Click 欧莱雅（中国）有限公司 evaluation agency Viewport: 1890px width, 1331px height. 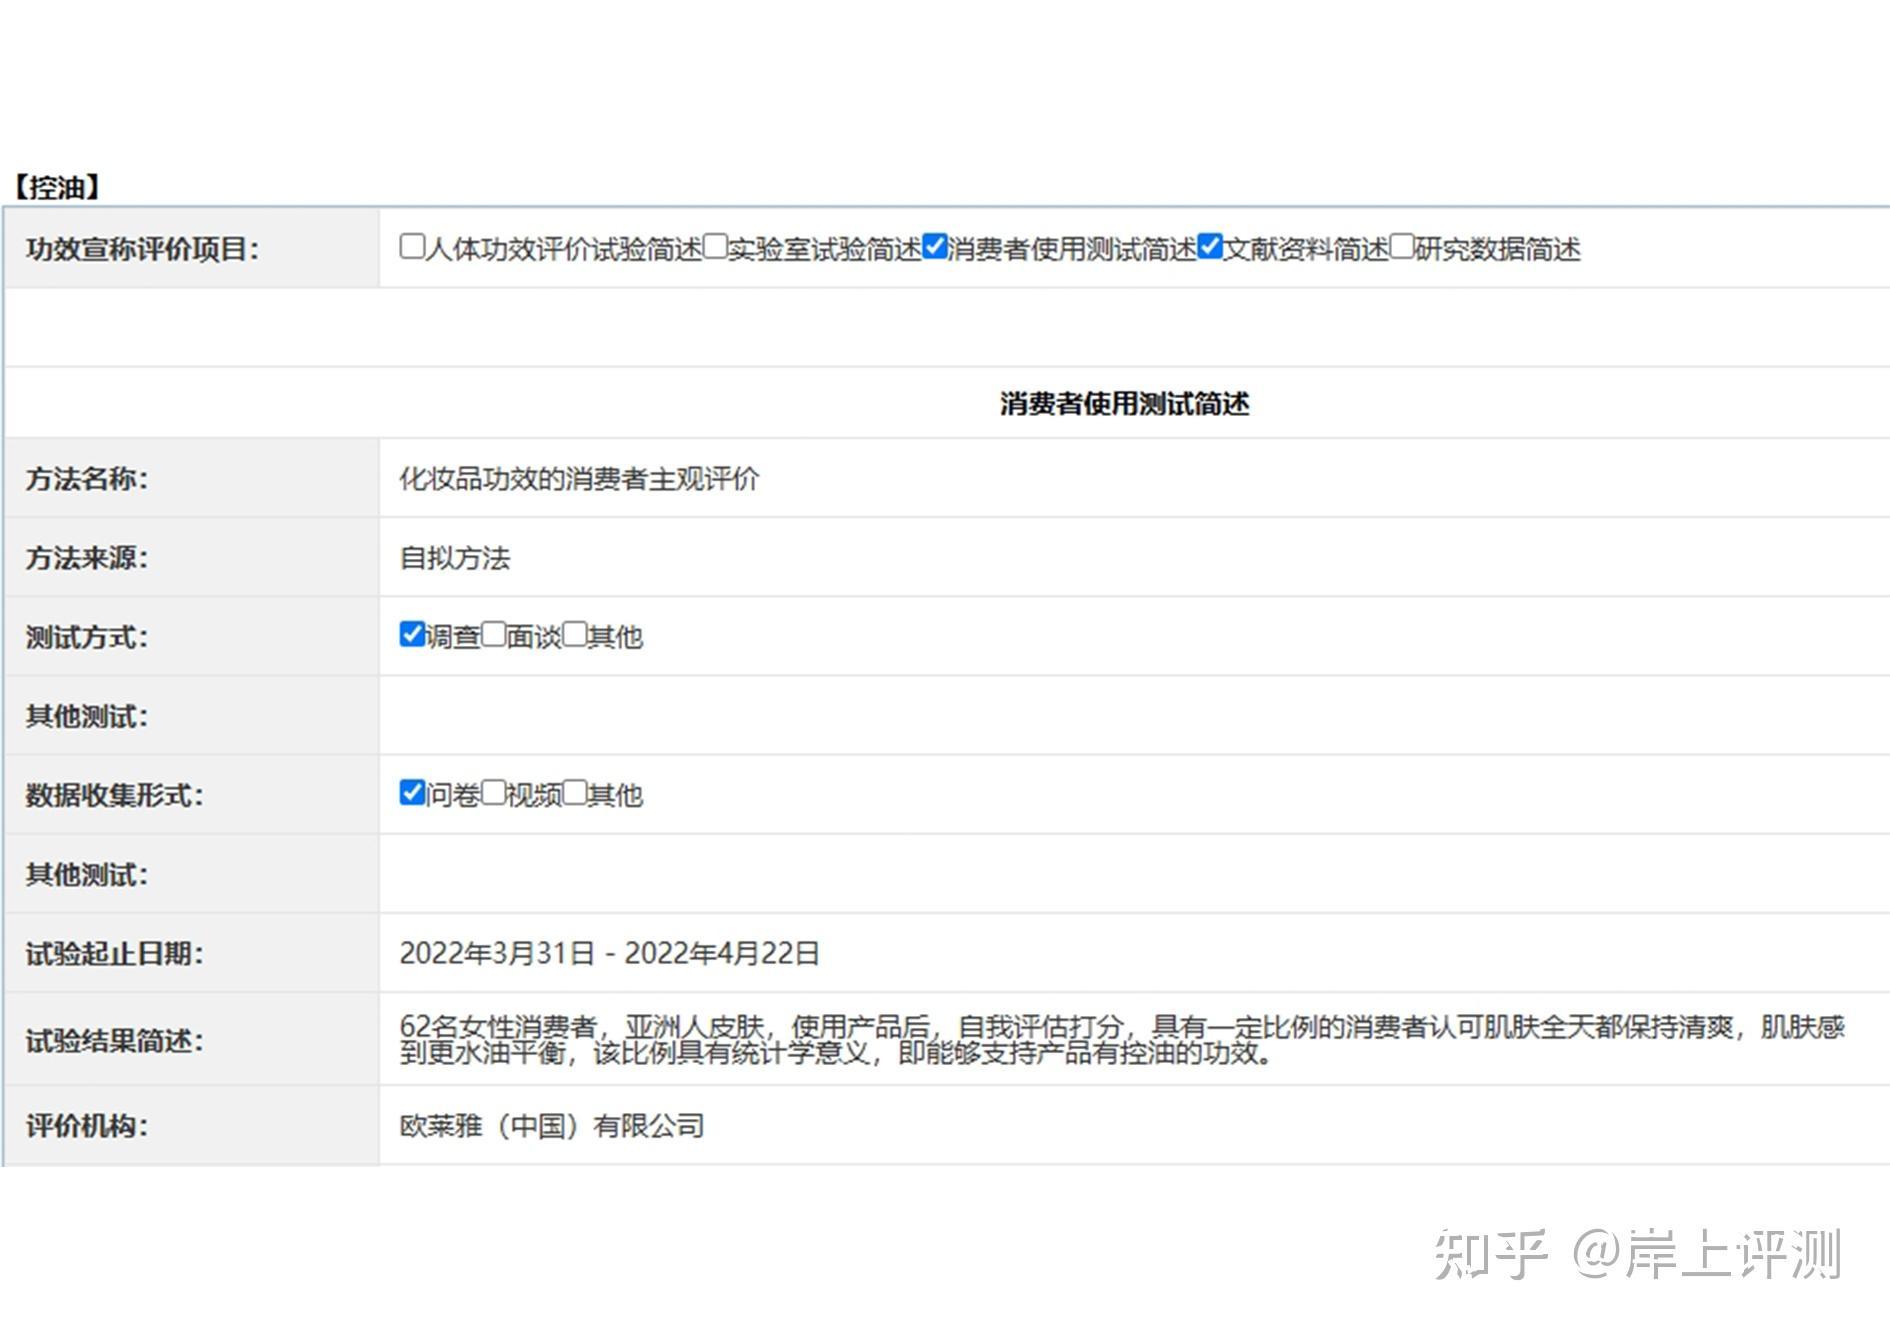coord(552,1126)
